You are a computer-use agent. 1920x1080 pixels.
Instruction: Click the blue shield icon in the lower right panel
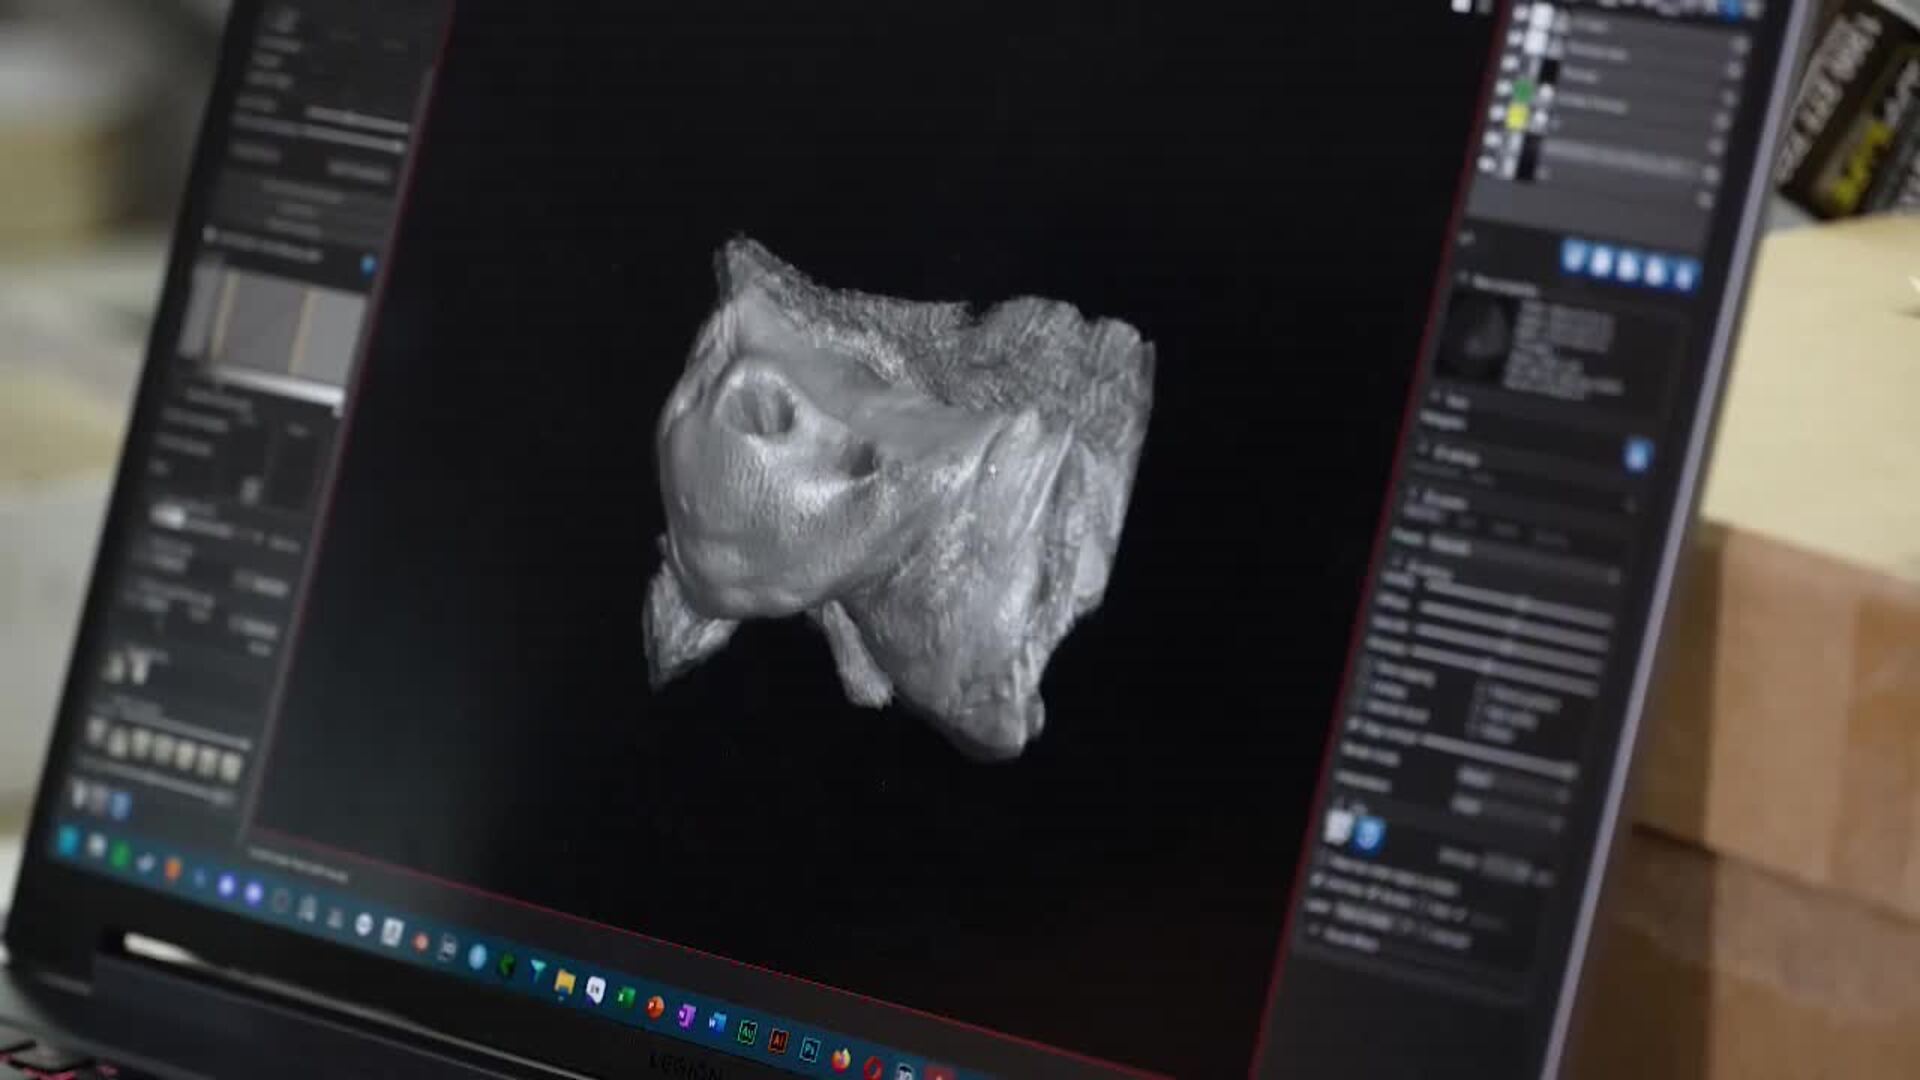coord(1369,835)
